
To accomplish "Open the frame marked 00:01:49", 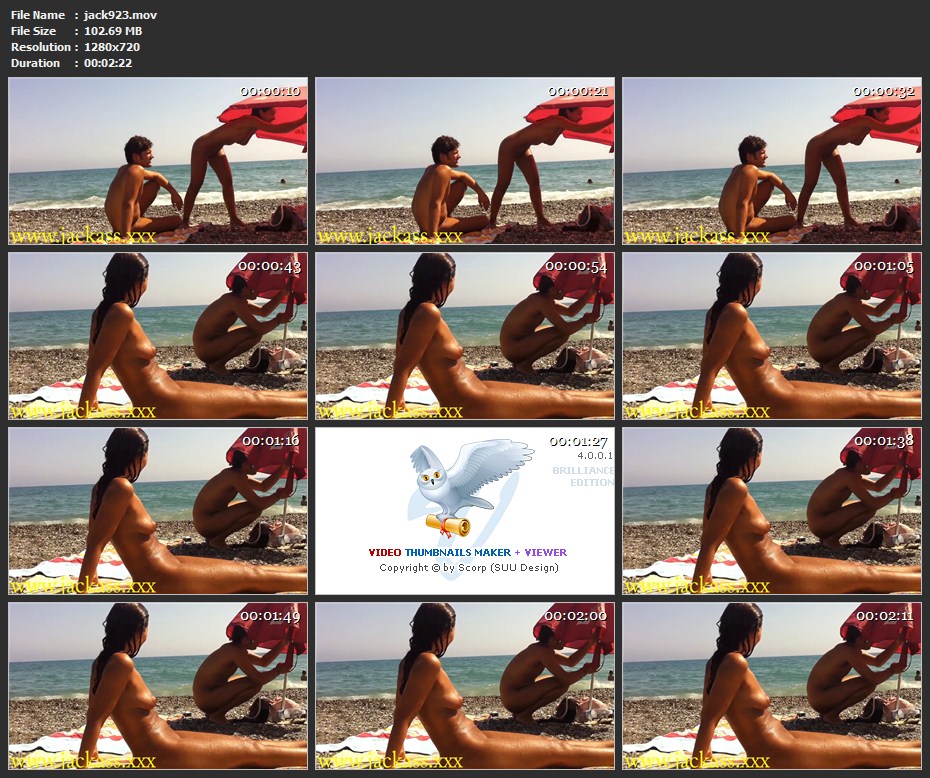I will 158,686.
